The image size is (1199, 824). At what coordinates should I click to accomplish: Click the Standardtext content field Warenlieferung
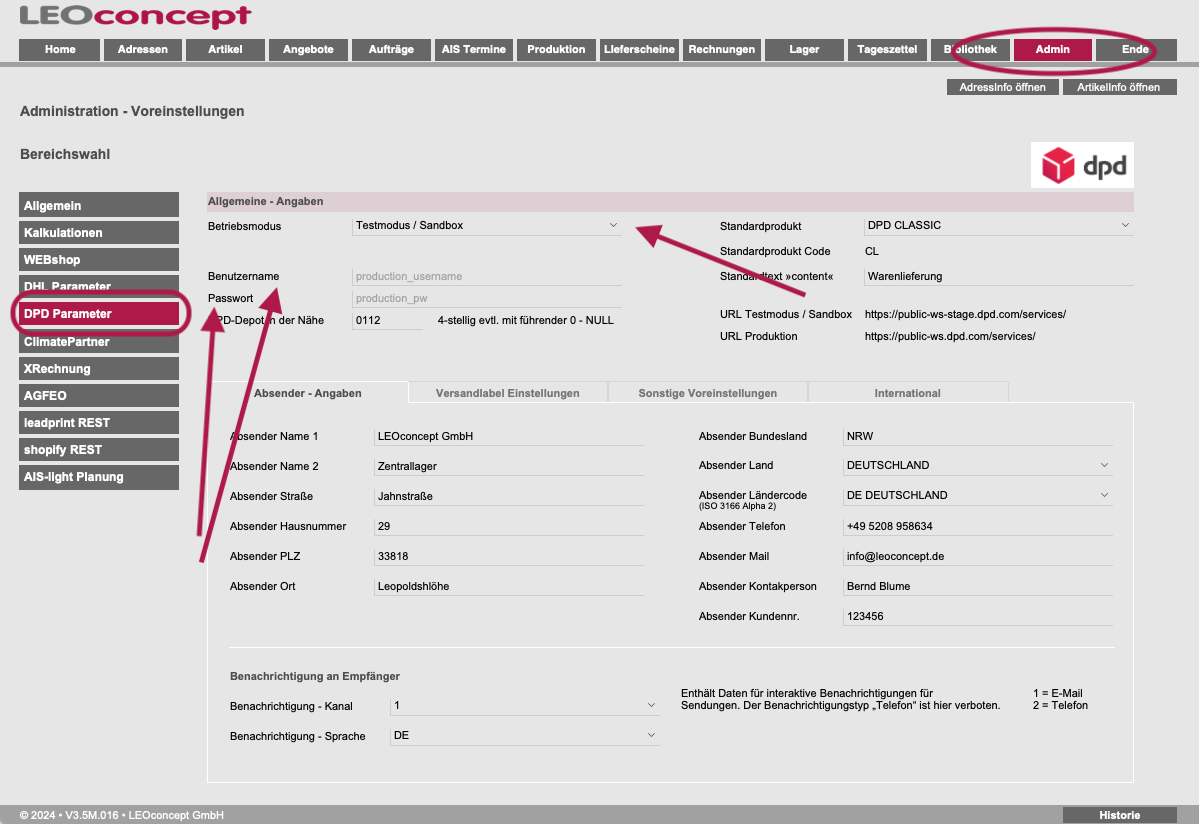click(999, 277)
